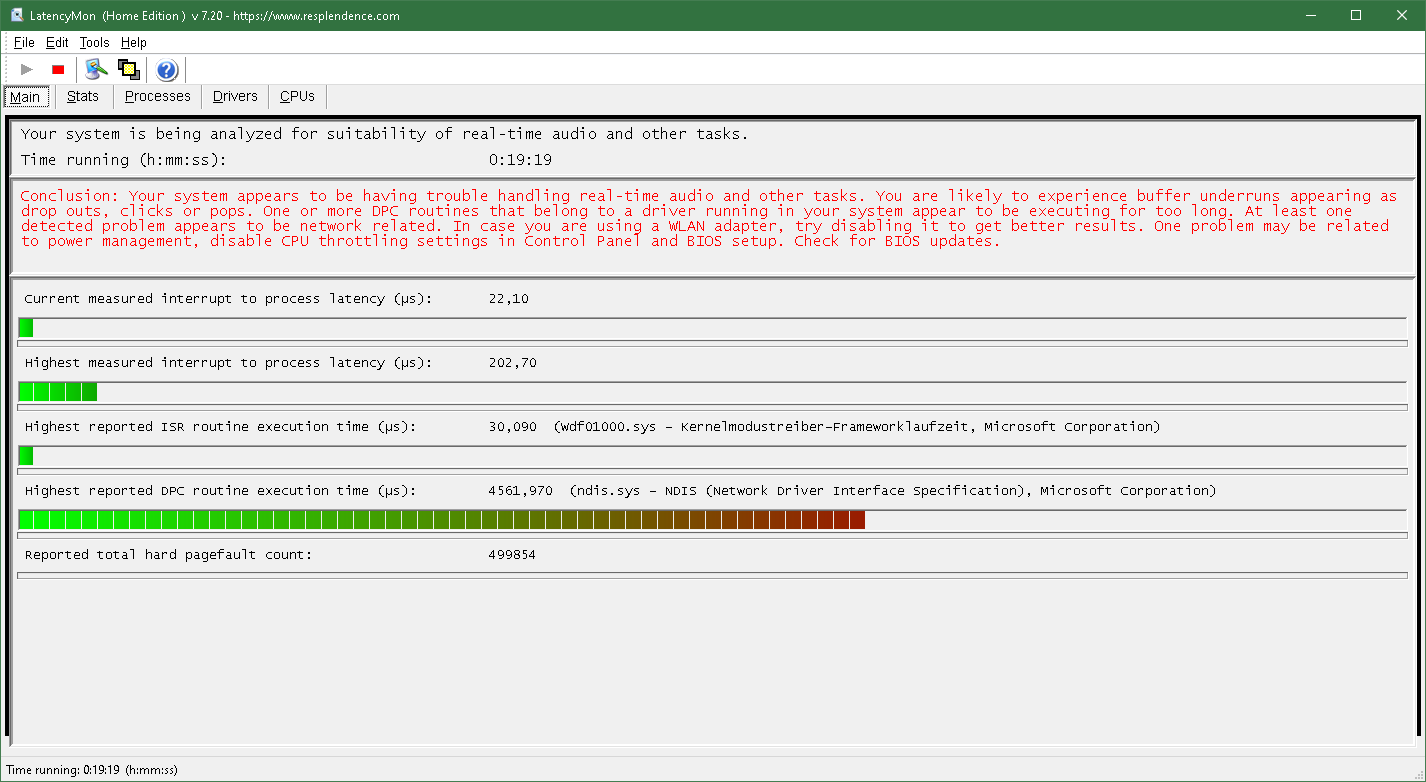Click the DPC time value 4561,970
Image resolution: width=1426 pixels, height=782 pixels.
(x=521, y=491)
